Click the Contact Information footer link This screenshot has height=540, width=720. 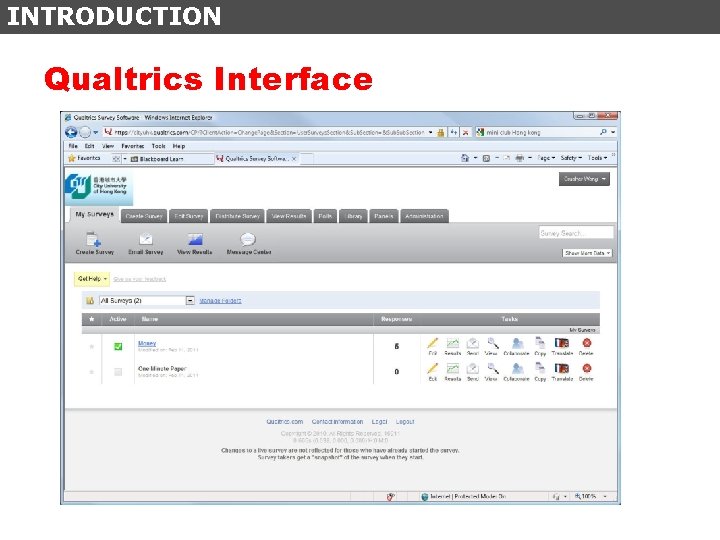click(x=337, y=422)
